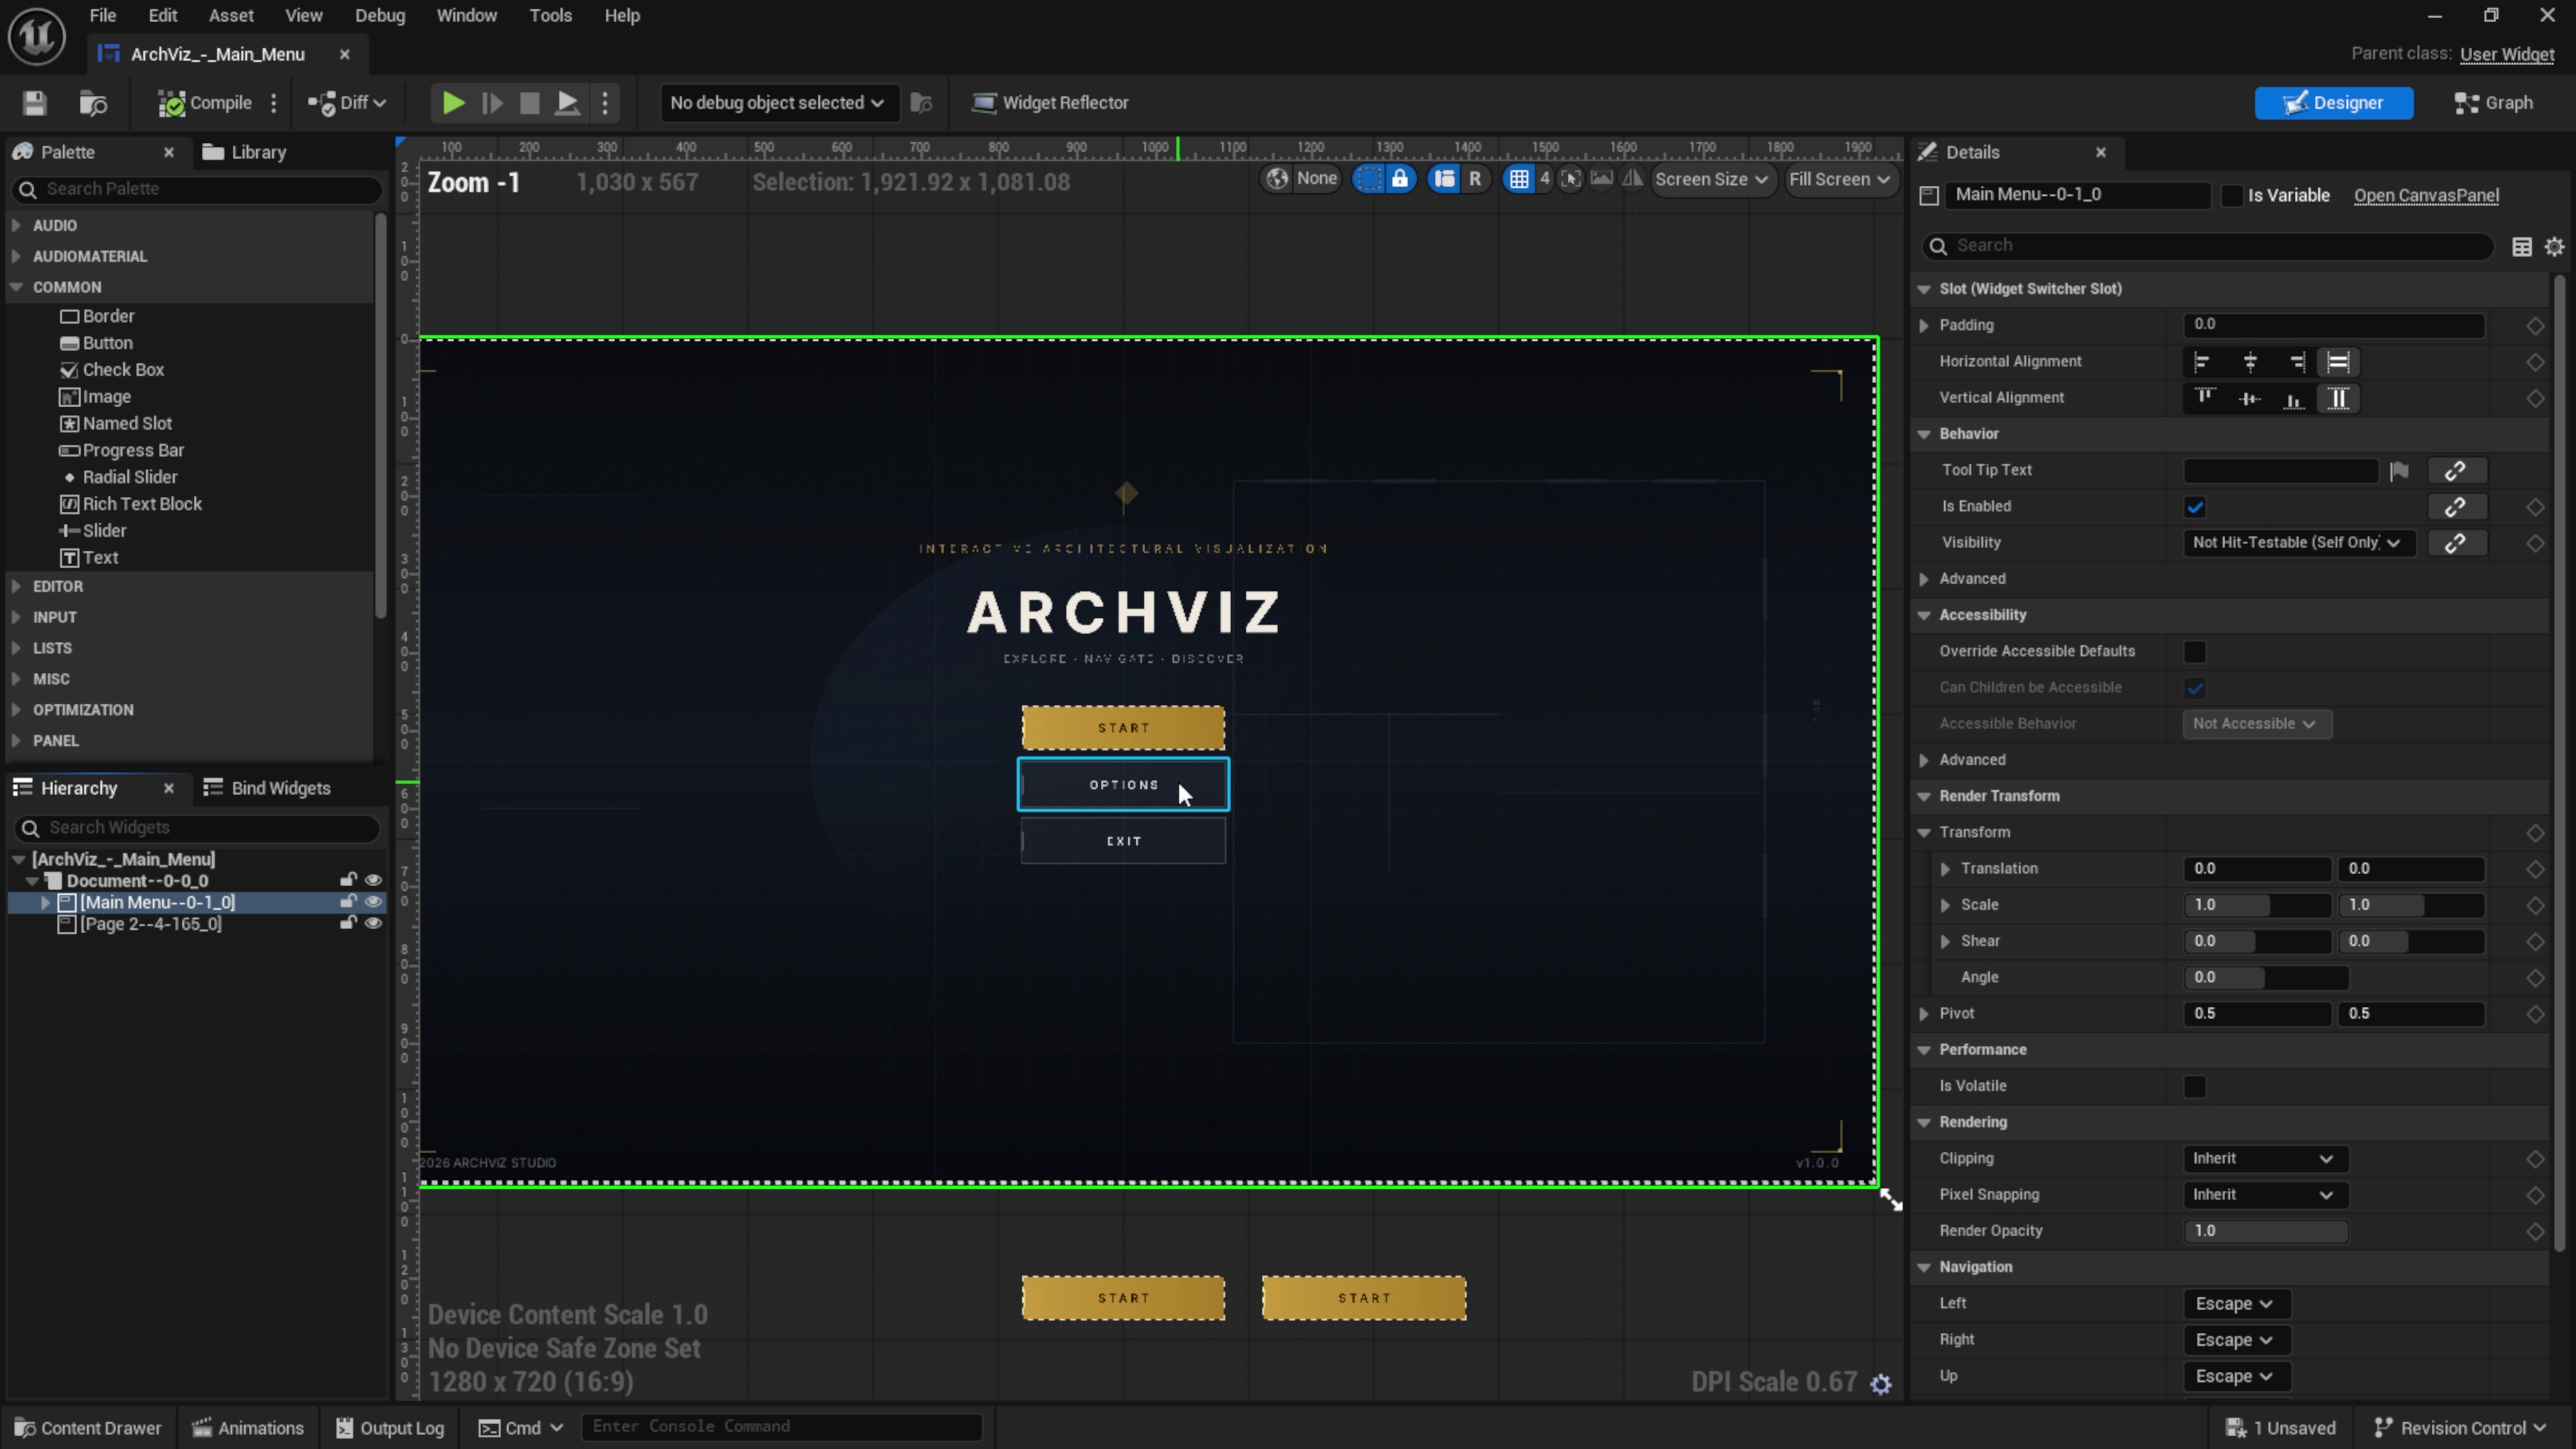The image size is (2576, 1449).
Task: Start Play simulation with green arrow
Action: (453, 103)
